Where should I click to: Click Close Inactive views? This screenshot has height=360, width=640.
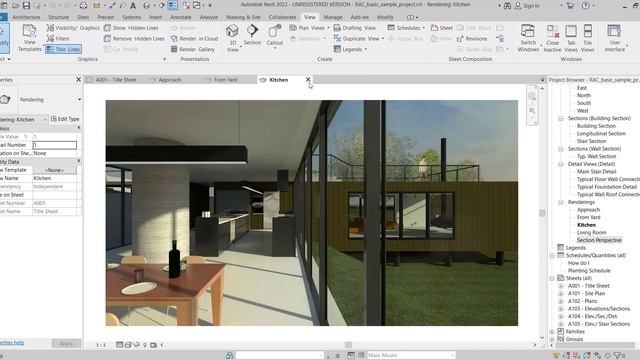[552, 38]
